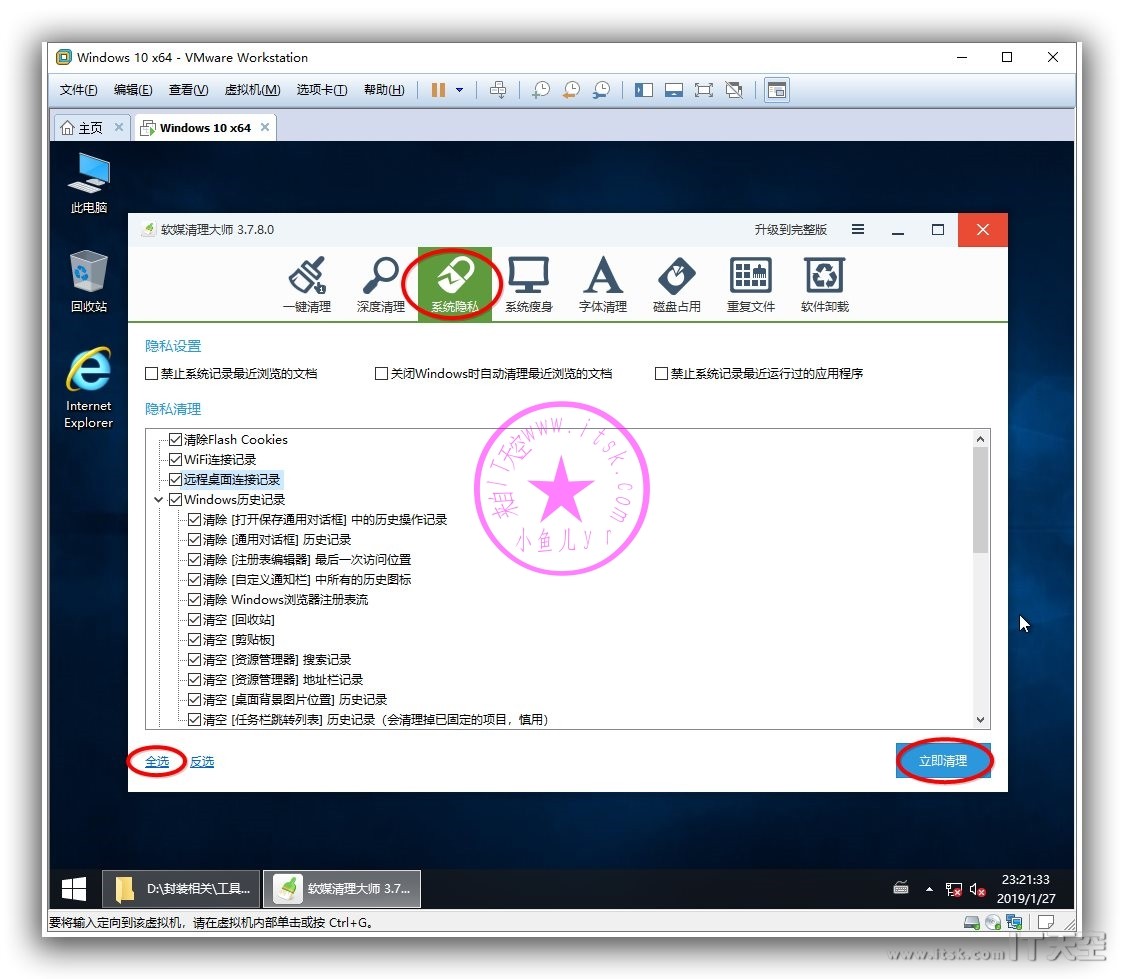1124x979 pixels.
Task: Uncheck 远程桌面连接记录
Action: [176, 479]
